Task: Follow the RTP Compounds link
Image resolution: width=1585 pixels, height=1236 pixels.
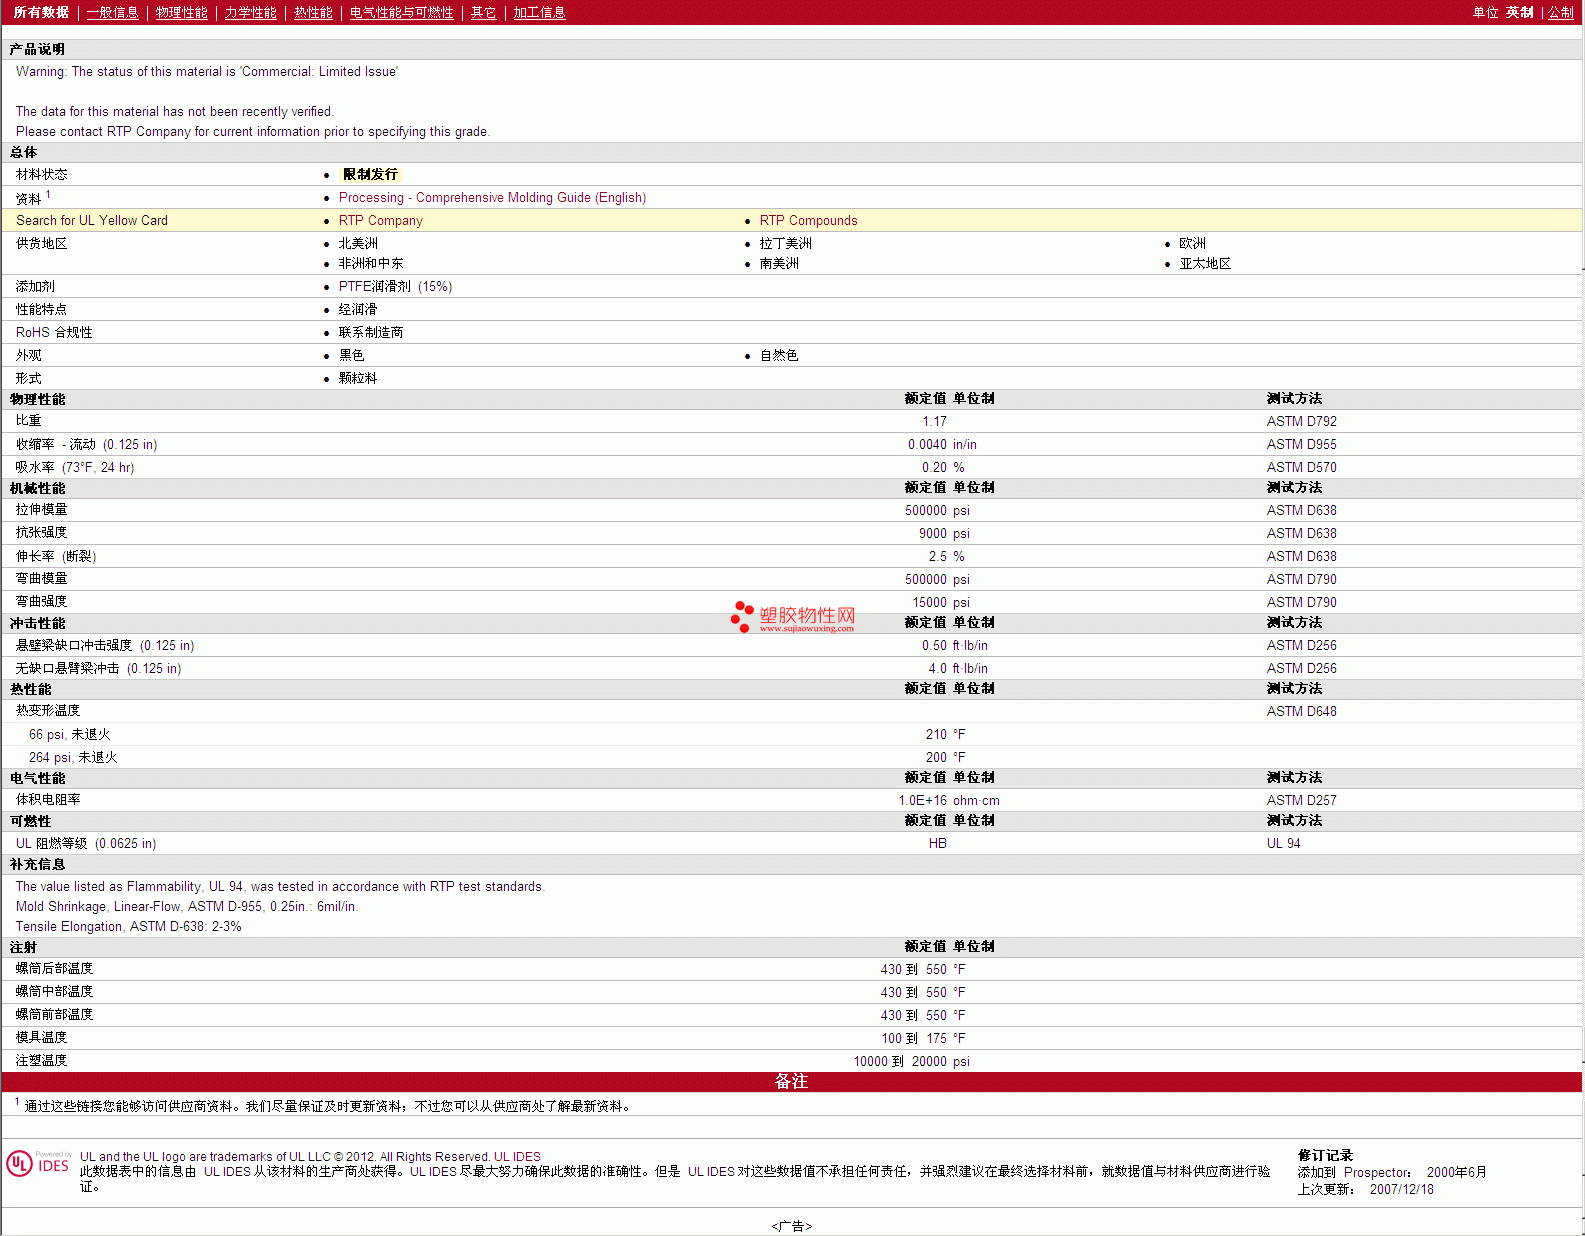Action: (x=808, y=221)
